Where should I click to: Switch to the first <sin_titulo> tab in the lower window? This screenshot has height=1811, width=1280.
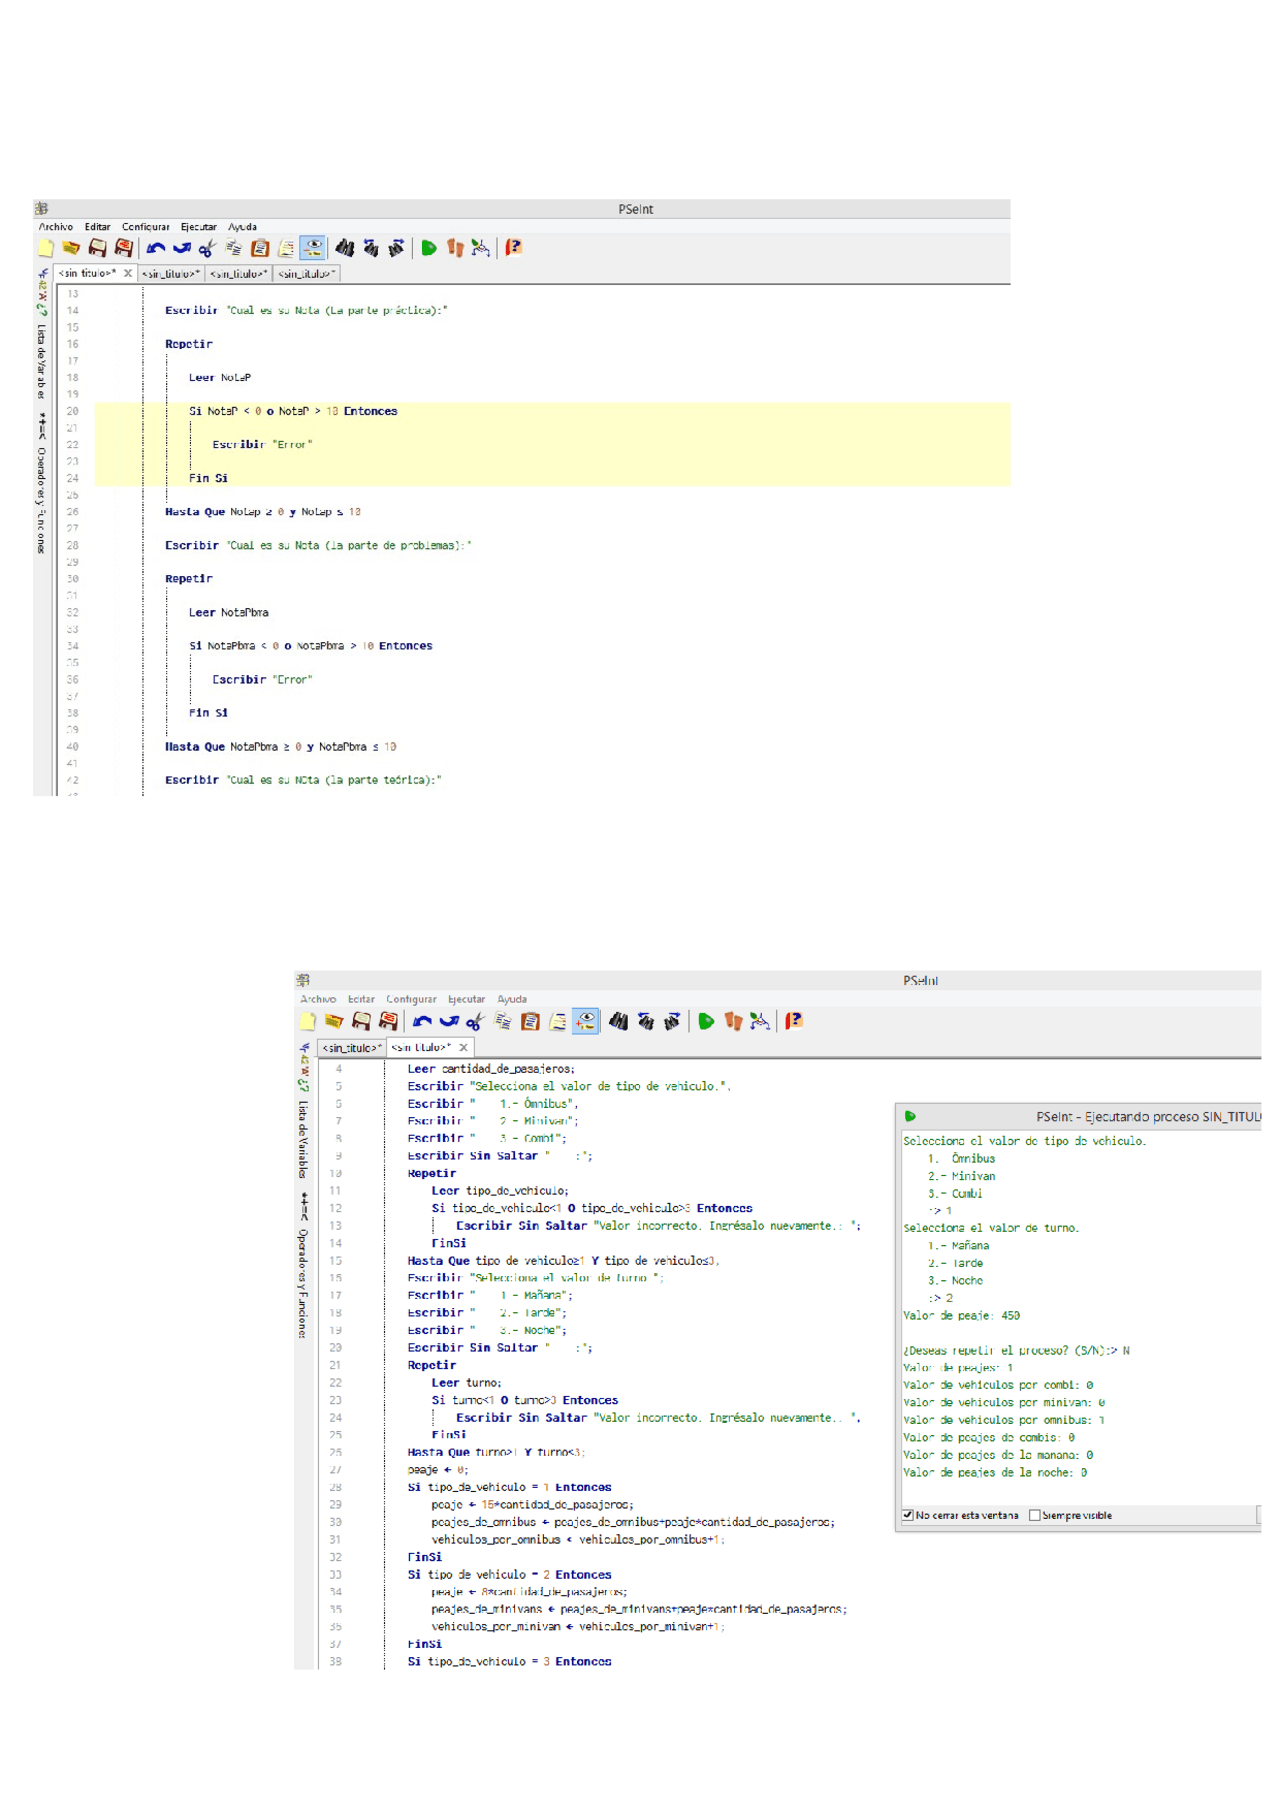tap(352, 1048)
